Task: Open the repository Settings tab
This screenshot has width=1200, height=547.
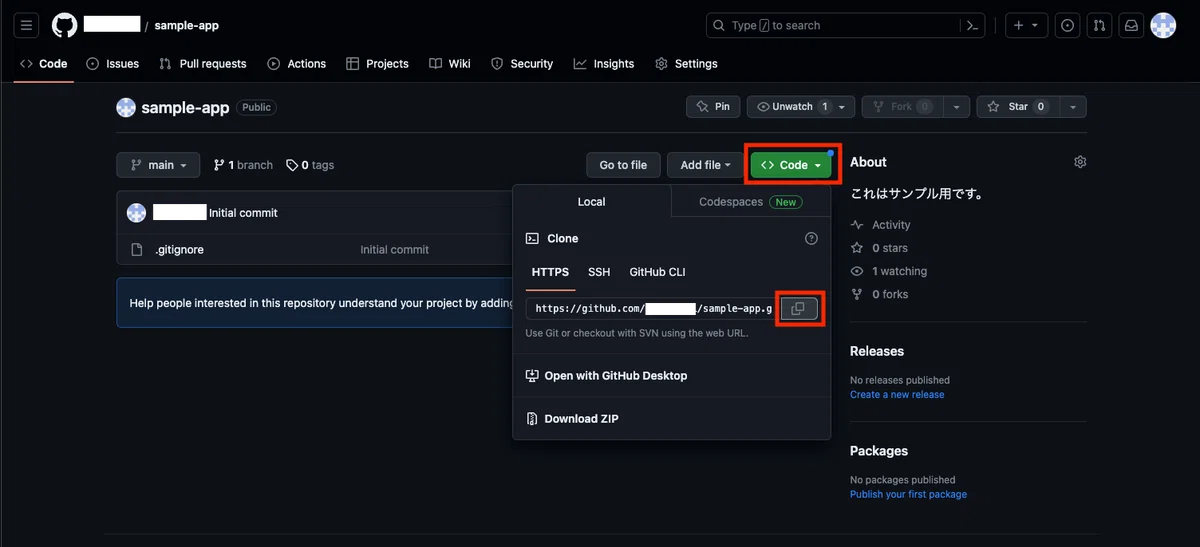Action: [686, 64]
